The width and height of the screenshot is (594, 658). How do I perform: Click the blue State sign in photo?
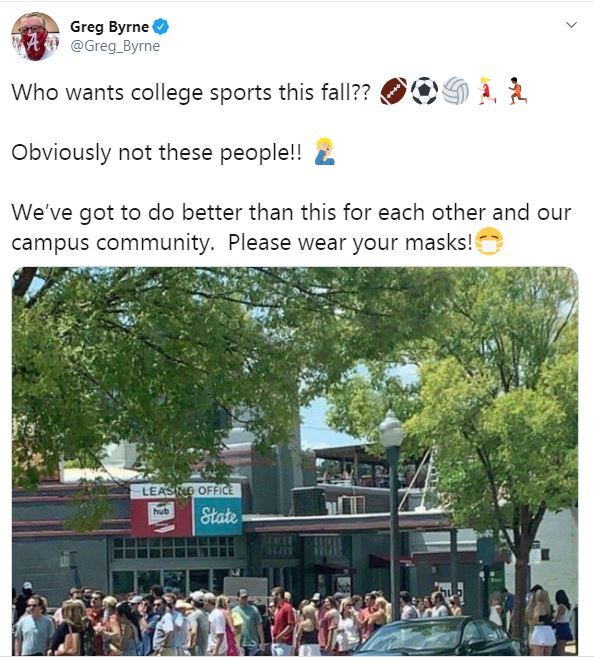(x=218, y=516)
